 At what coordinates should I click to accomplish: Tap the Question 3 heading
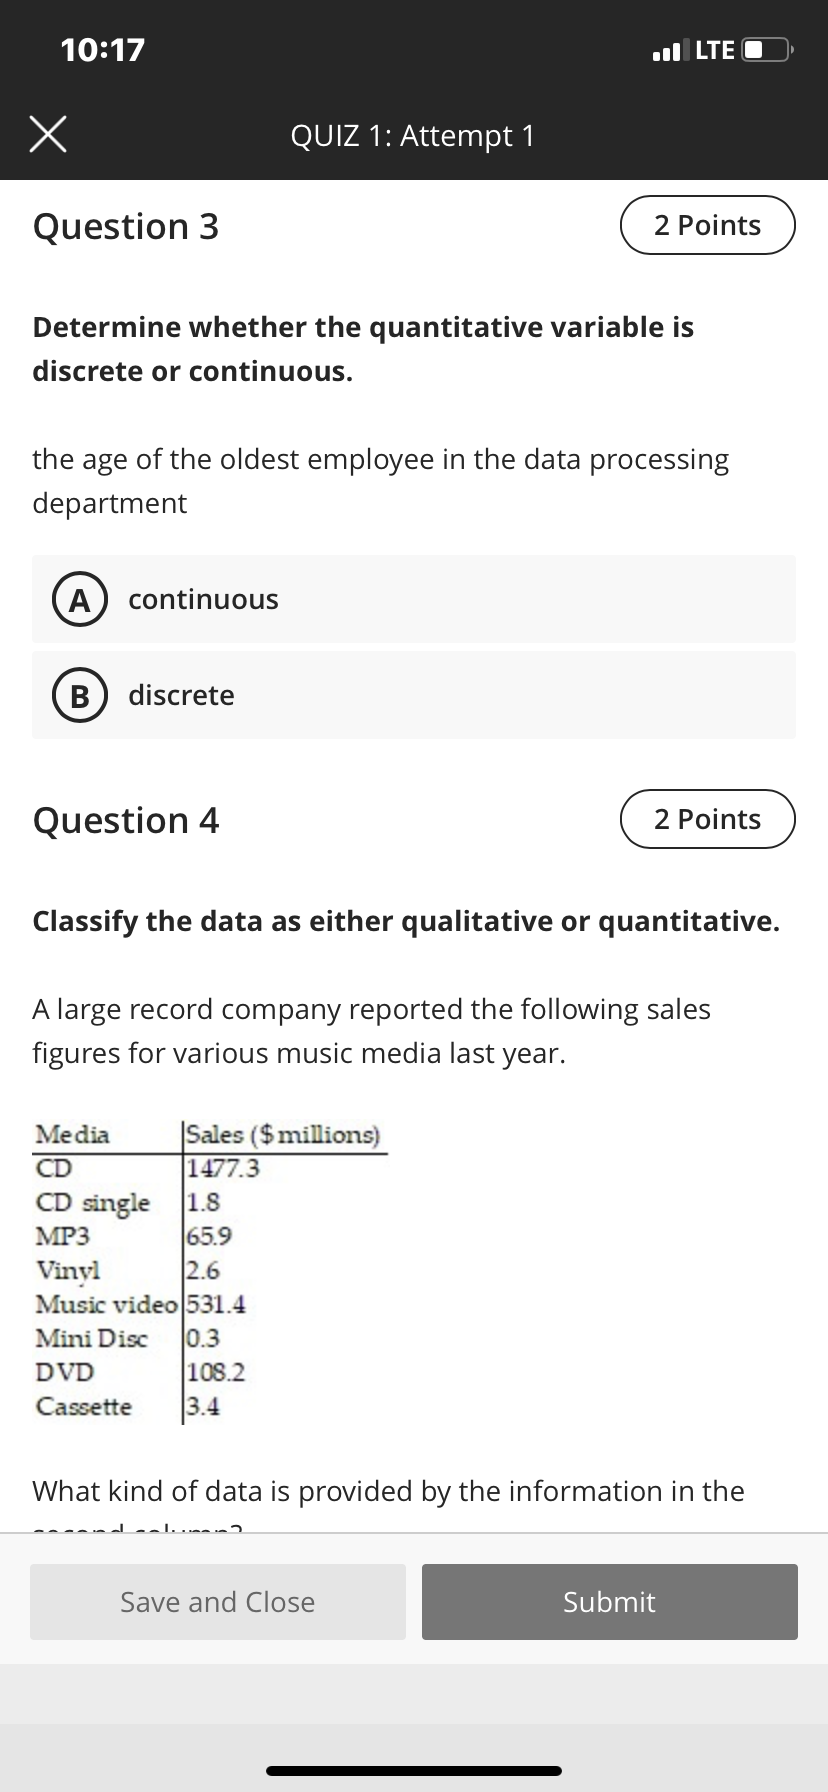pos(126,227)
